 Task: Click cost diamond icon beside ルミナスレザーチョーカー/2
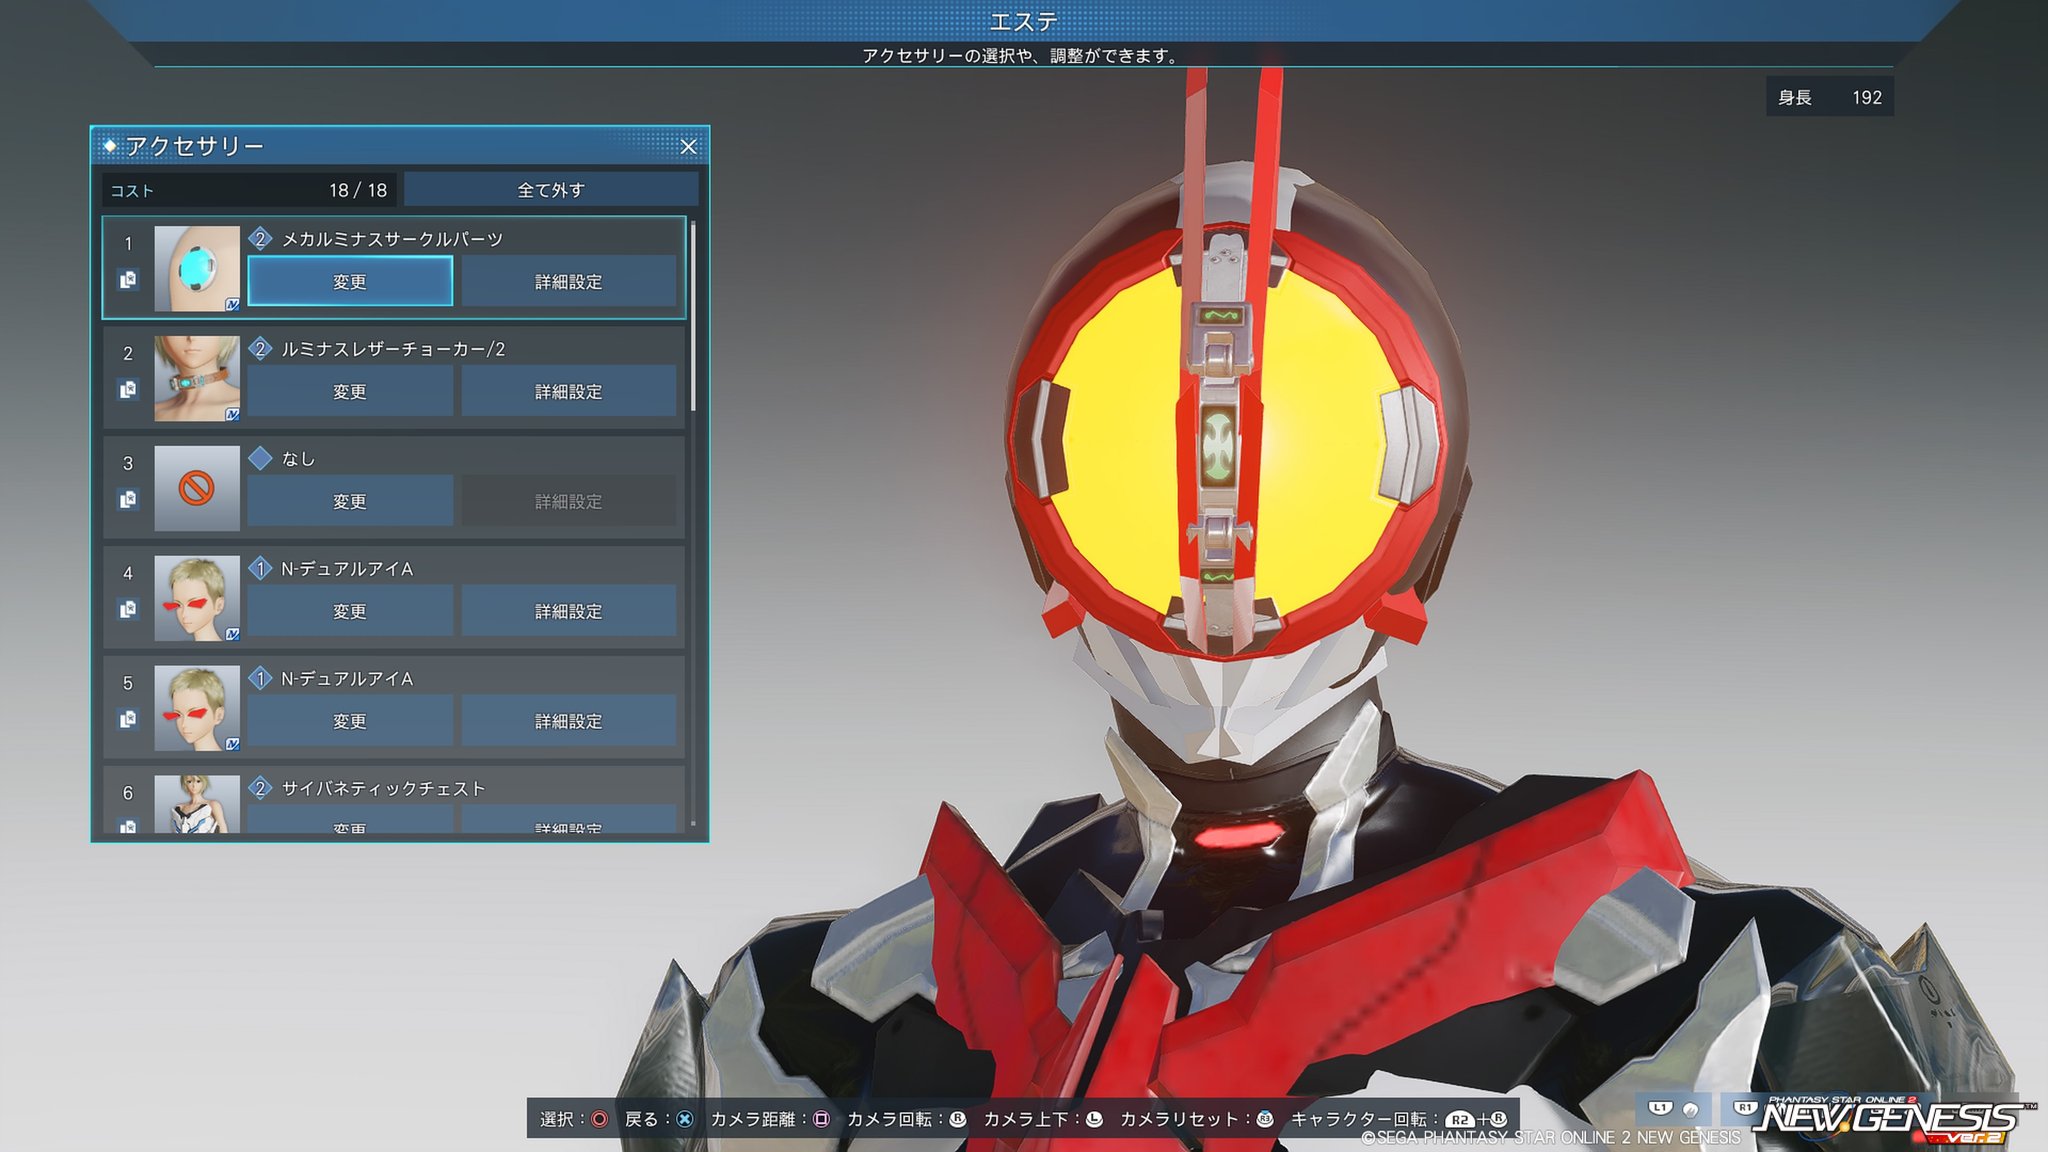[260, 348]
